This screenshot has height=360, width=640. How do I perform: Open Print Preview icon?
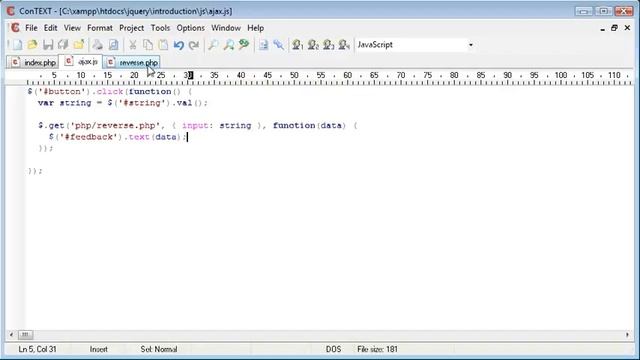pyautogui.click(x=113, y=45)
